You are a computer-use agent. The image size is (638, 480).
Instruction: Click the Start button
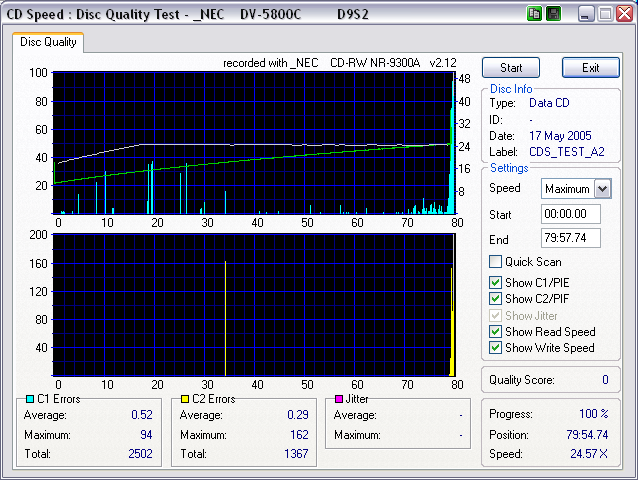pyautogui.click(x=511, y=68)
